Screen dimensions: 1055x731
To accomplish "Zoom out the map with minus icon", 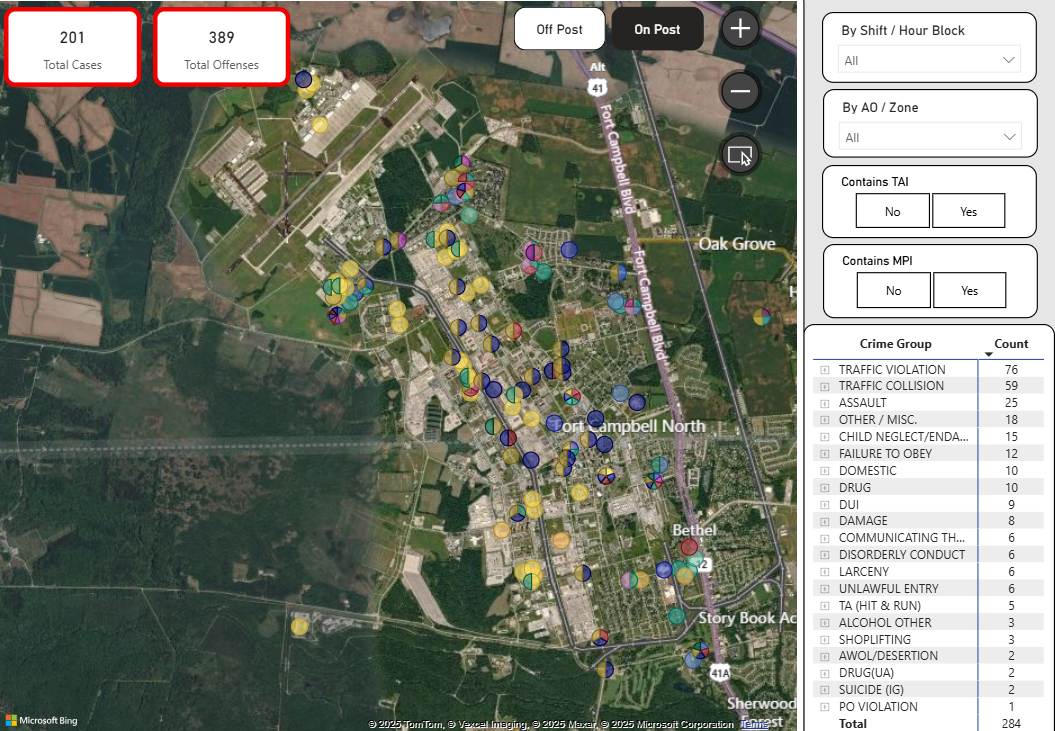I will [740, 91].
